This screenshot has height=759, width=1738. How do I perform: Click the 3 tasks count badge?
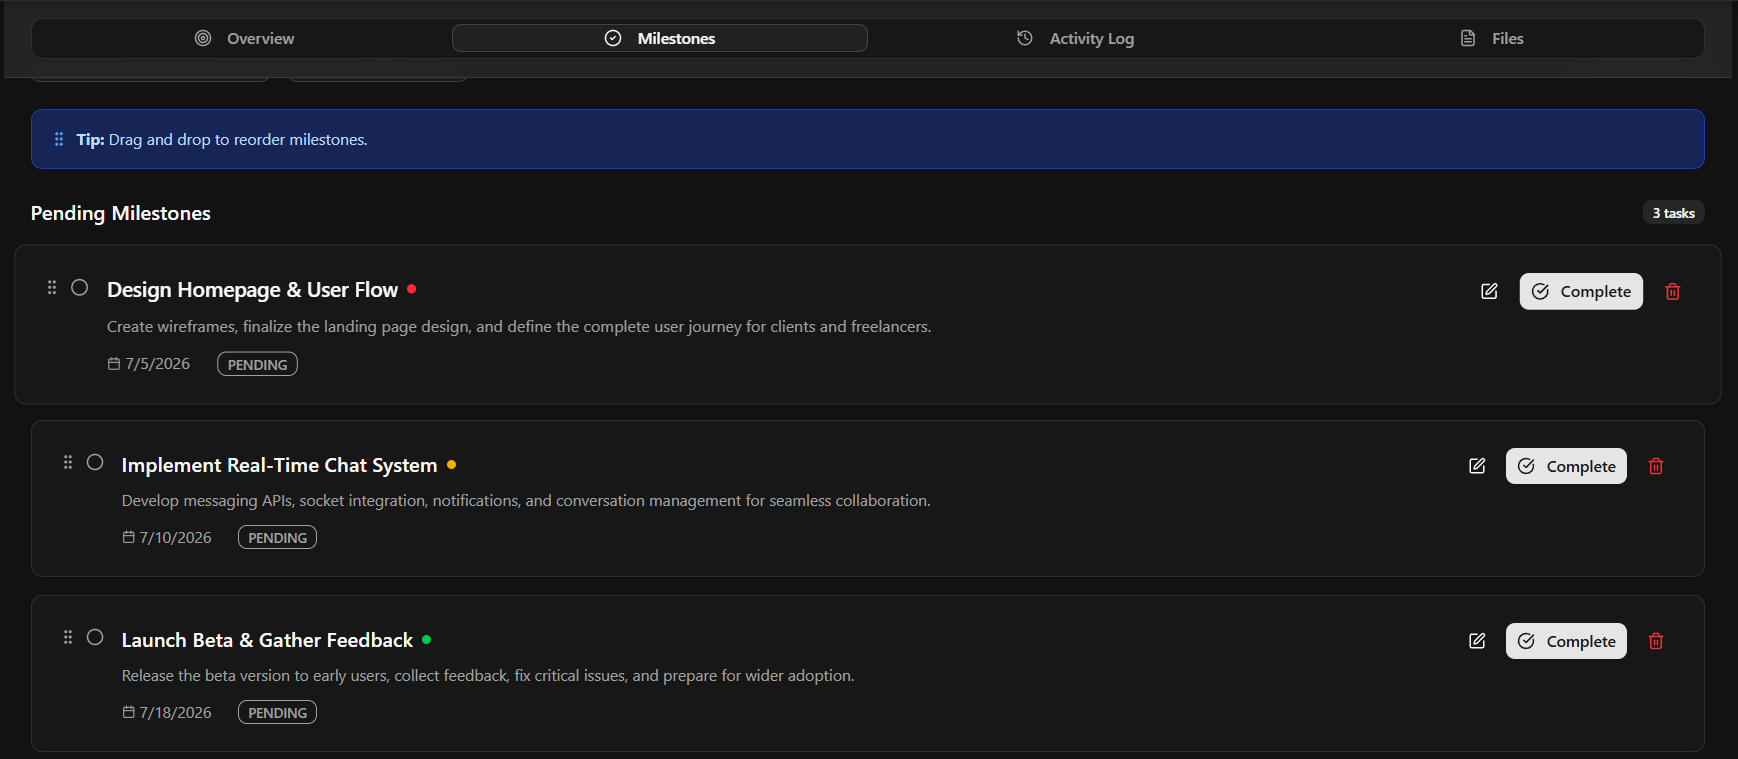(x=1673, y=213)
